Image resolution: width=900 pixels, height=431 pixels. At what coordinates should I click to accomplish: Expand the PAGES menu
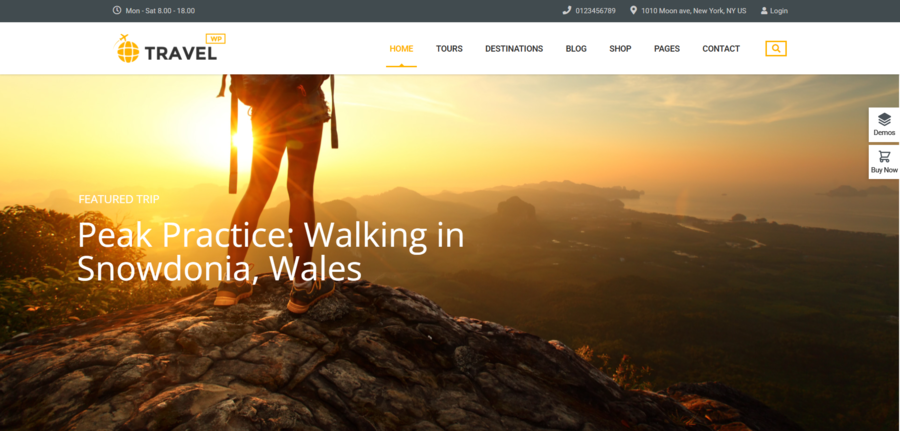tap(667, 49)
